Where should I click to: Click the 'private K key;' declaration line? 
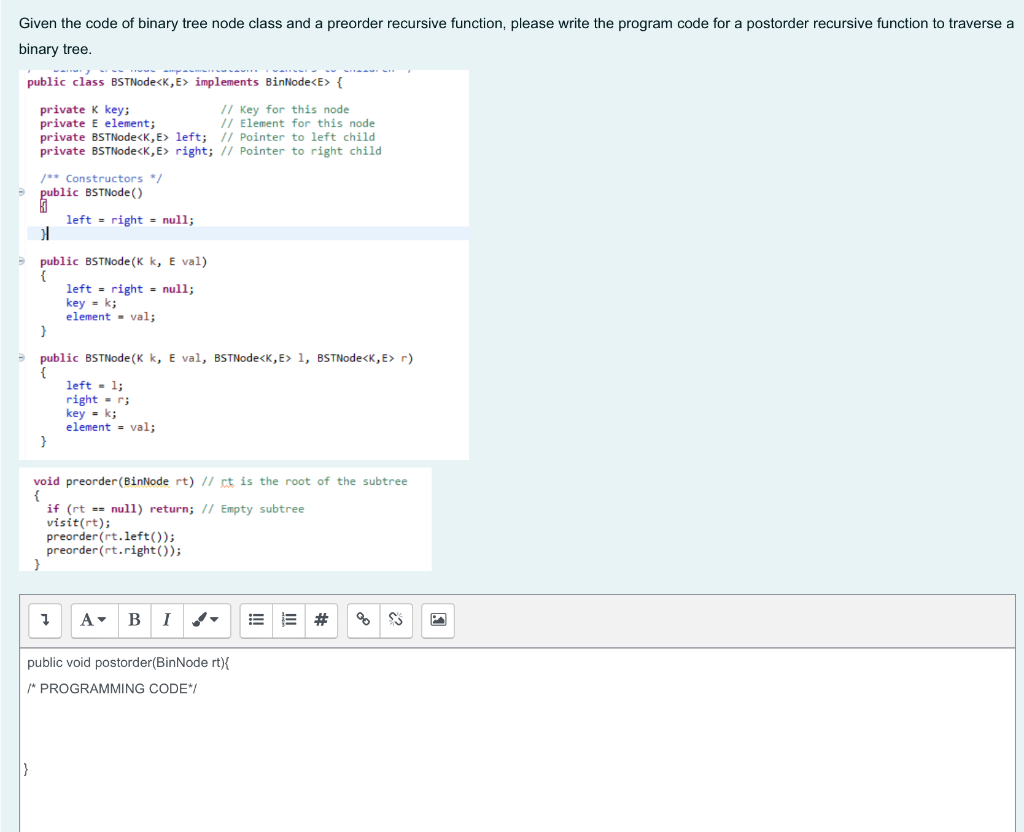[84, 110]
